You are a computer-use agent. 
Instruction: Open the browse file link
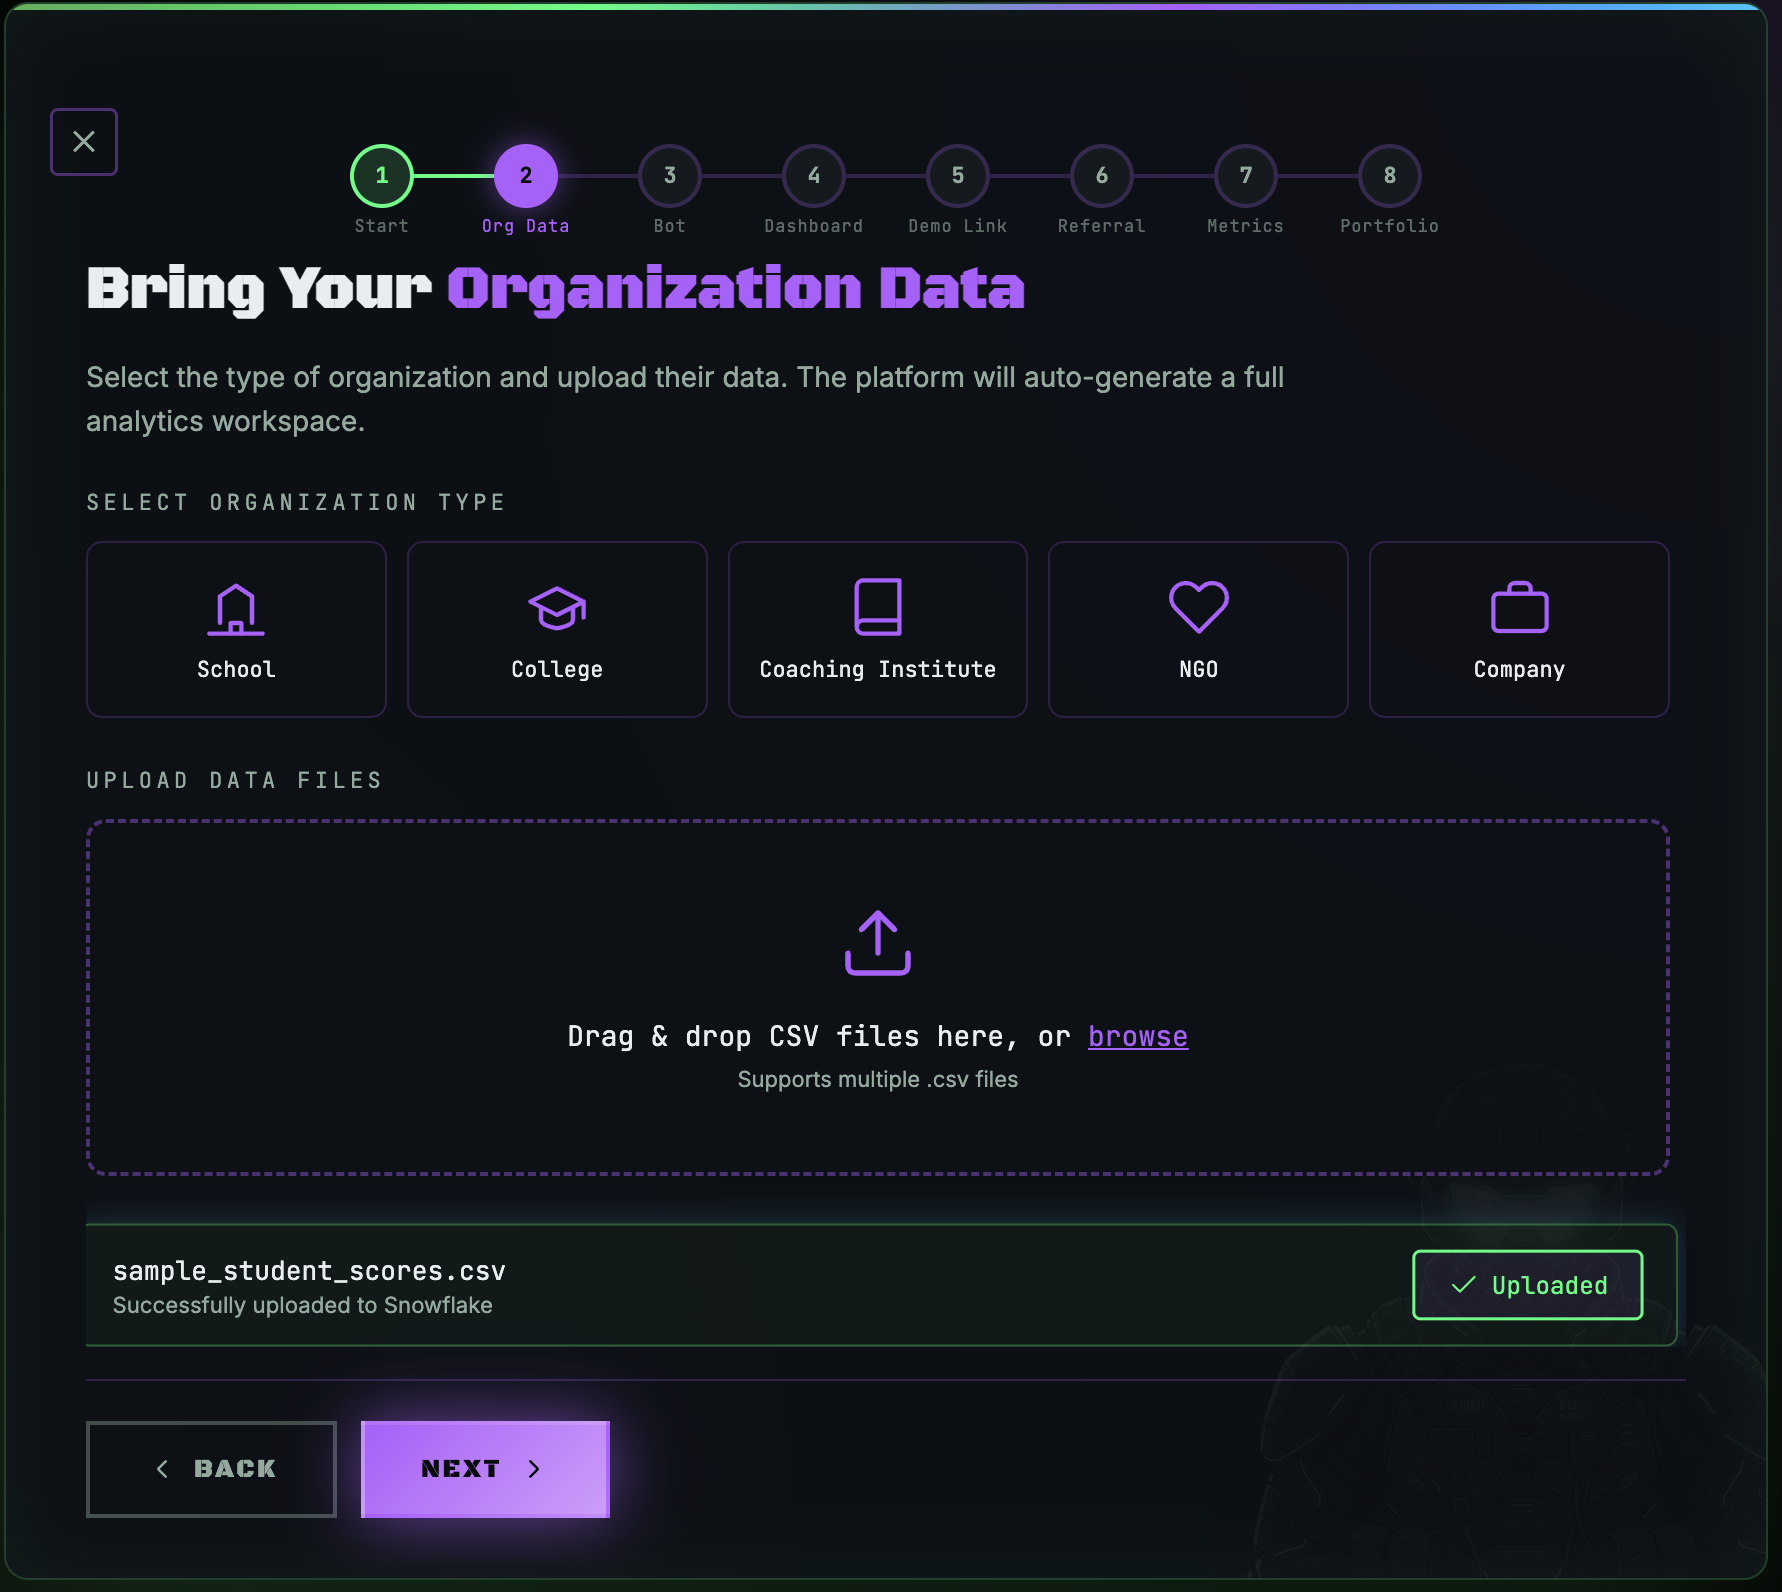[x=1138, y=1037]
